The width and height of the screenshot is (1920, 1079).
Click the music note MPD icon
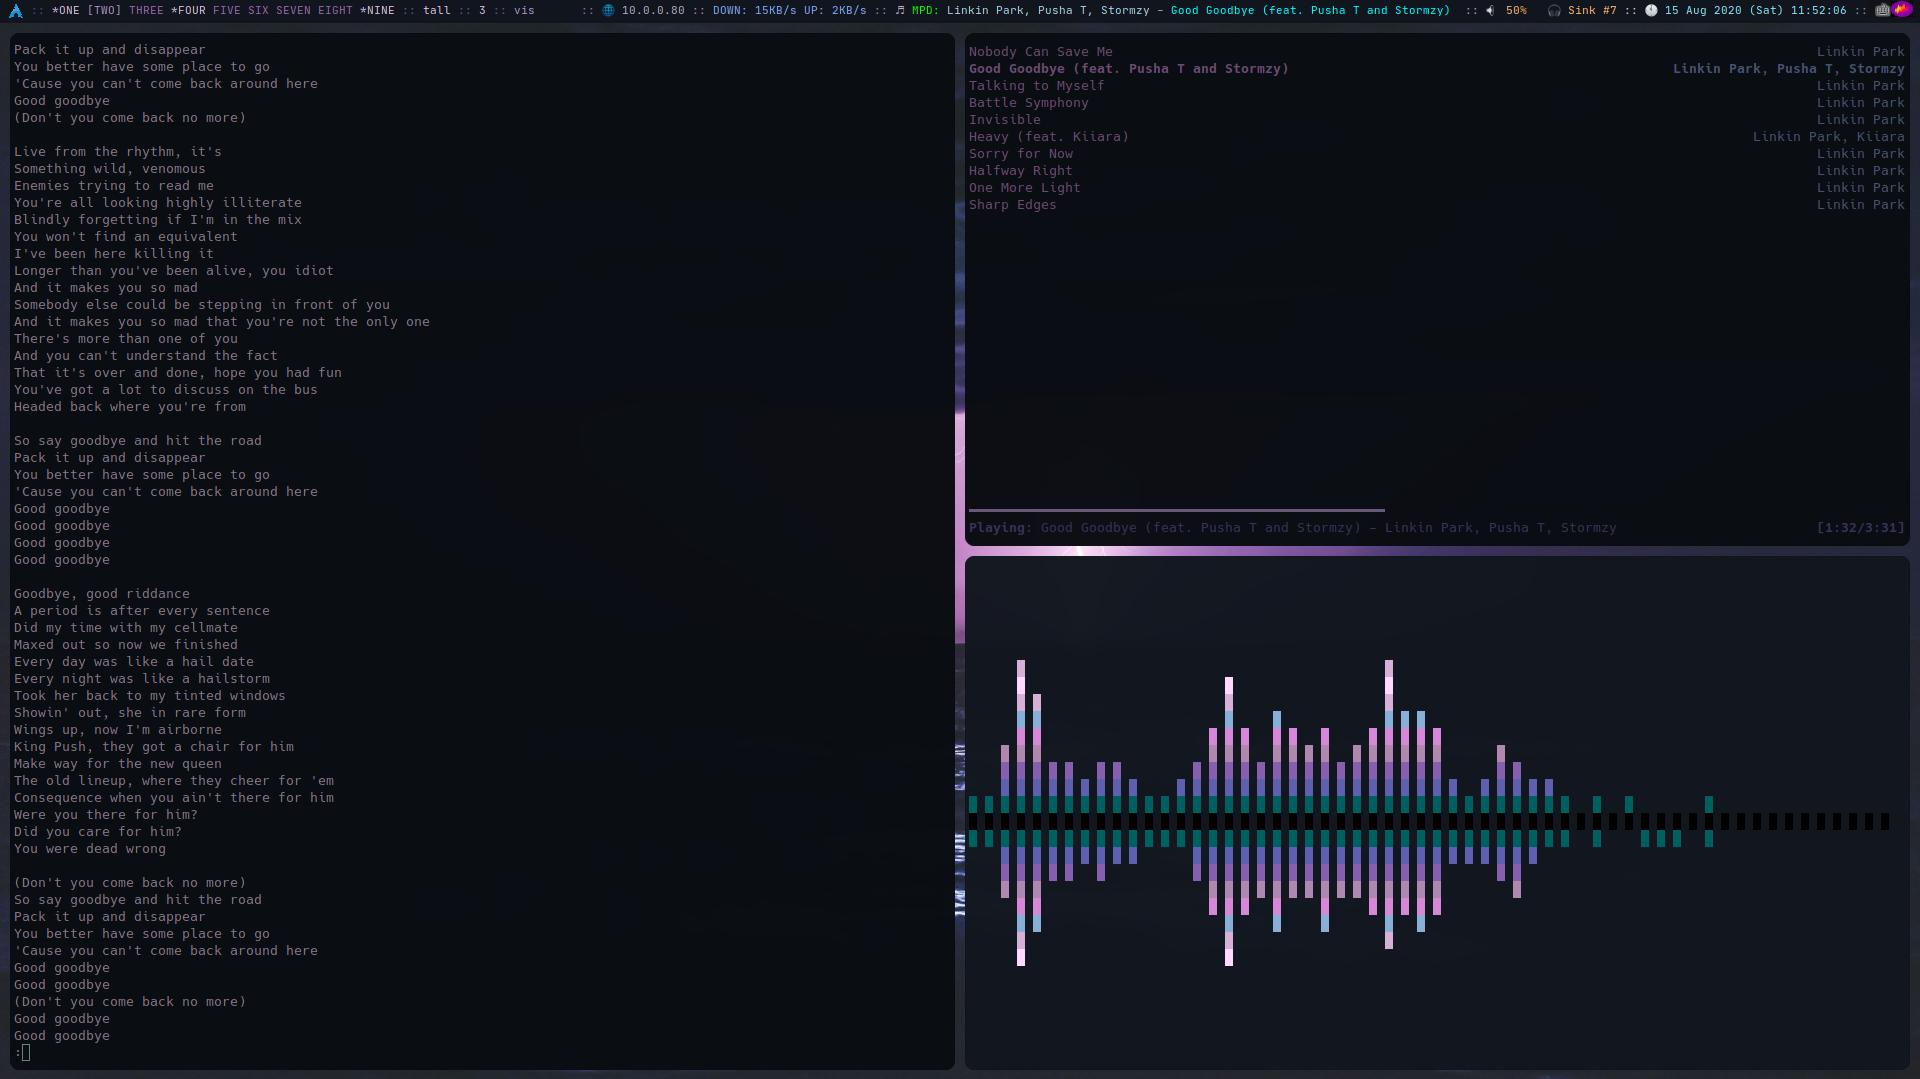900,11
